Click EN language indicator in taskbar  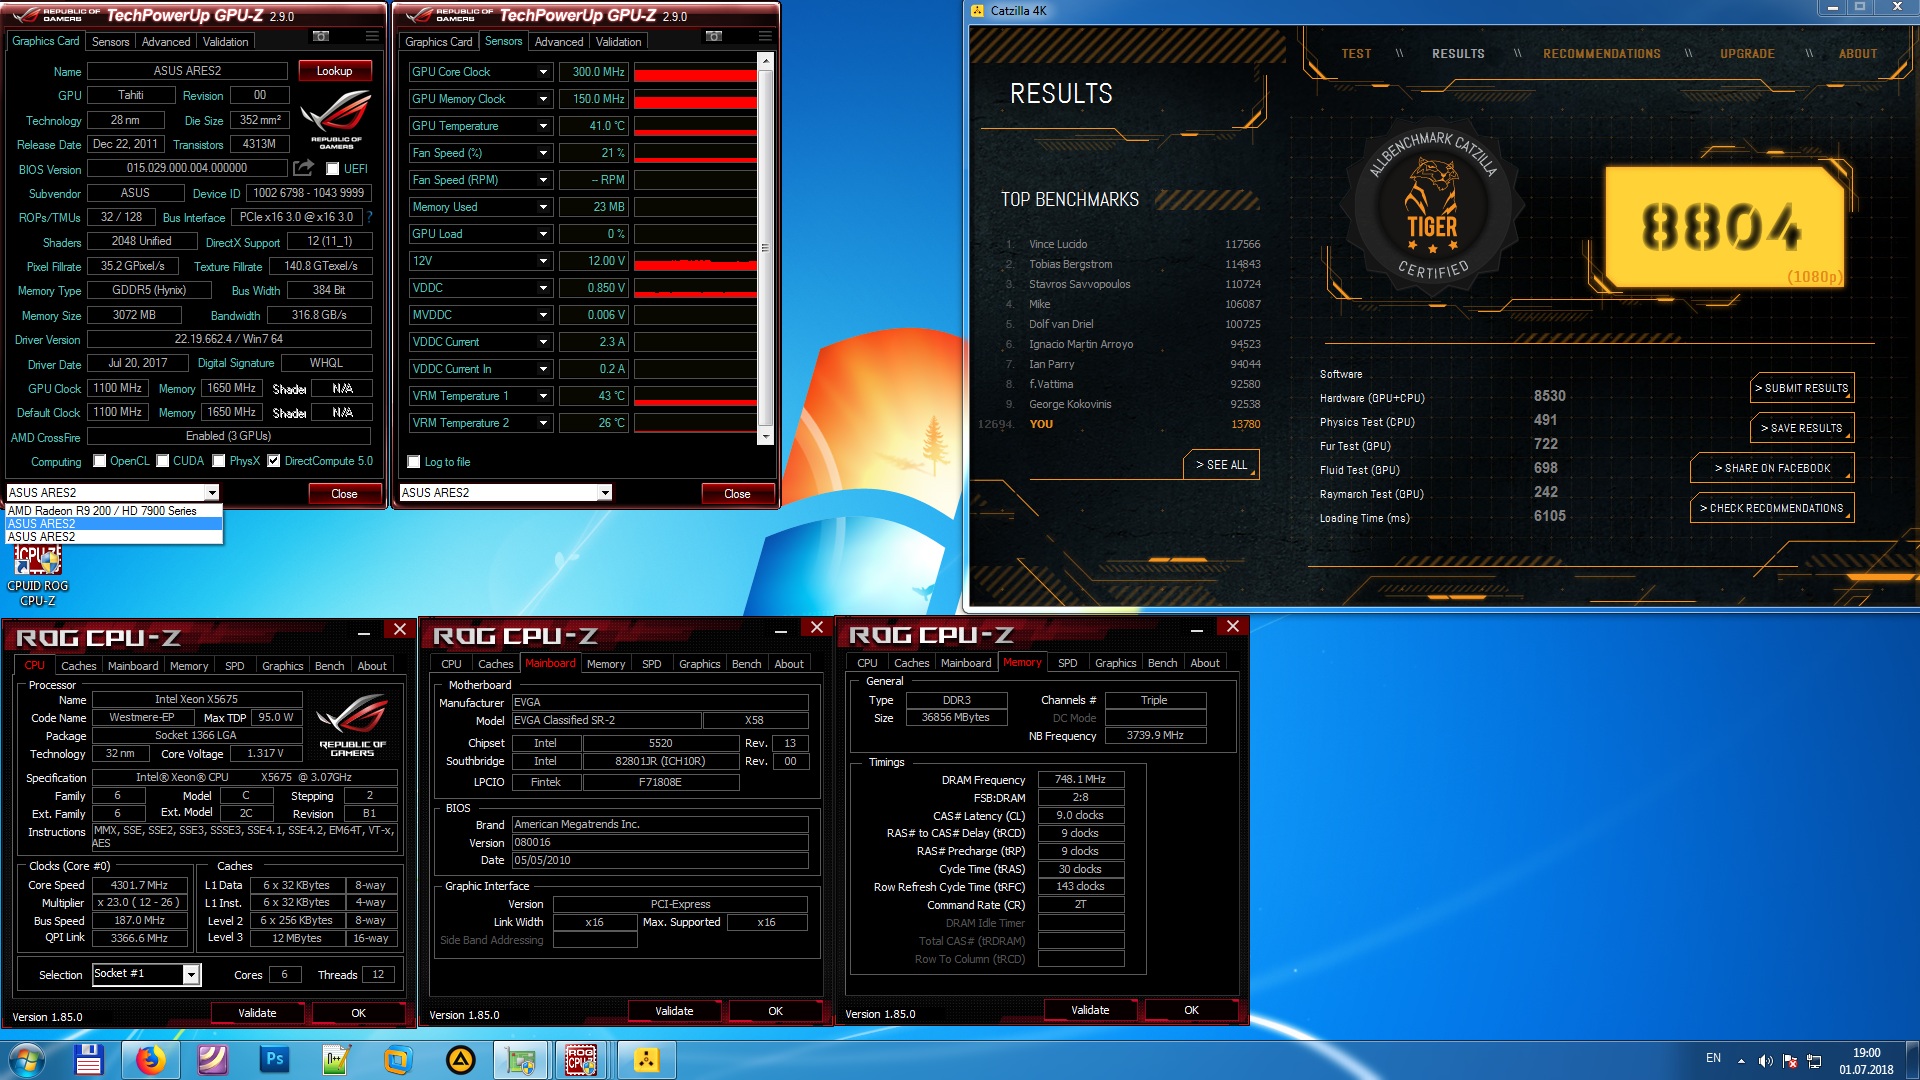point(1713,1058)
